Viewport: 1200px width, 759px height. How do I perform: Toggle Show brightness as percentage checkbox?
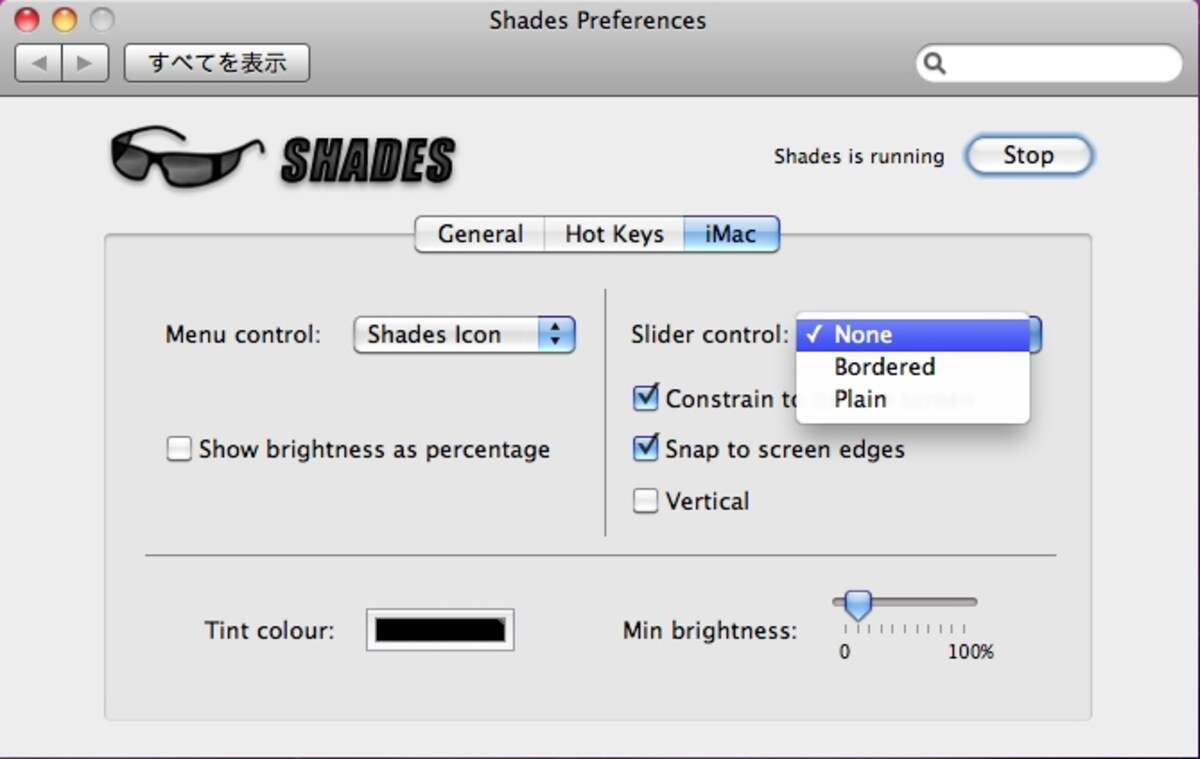pos(179,449)
